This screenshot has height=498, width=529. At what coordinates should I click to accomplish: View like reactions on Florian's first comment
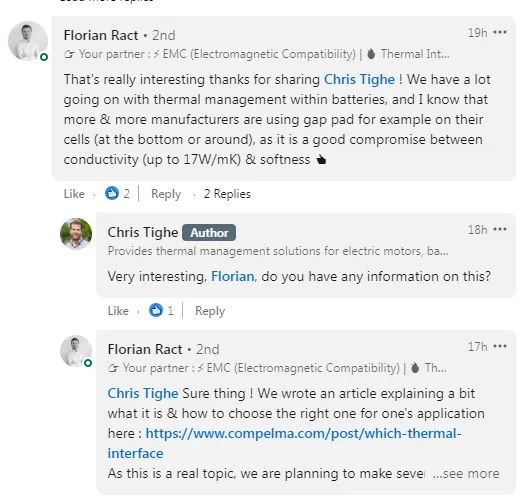click(x=117, y=194)
